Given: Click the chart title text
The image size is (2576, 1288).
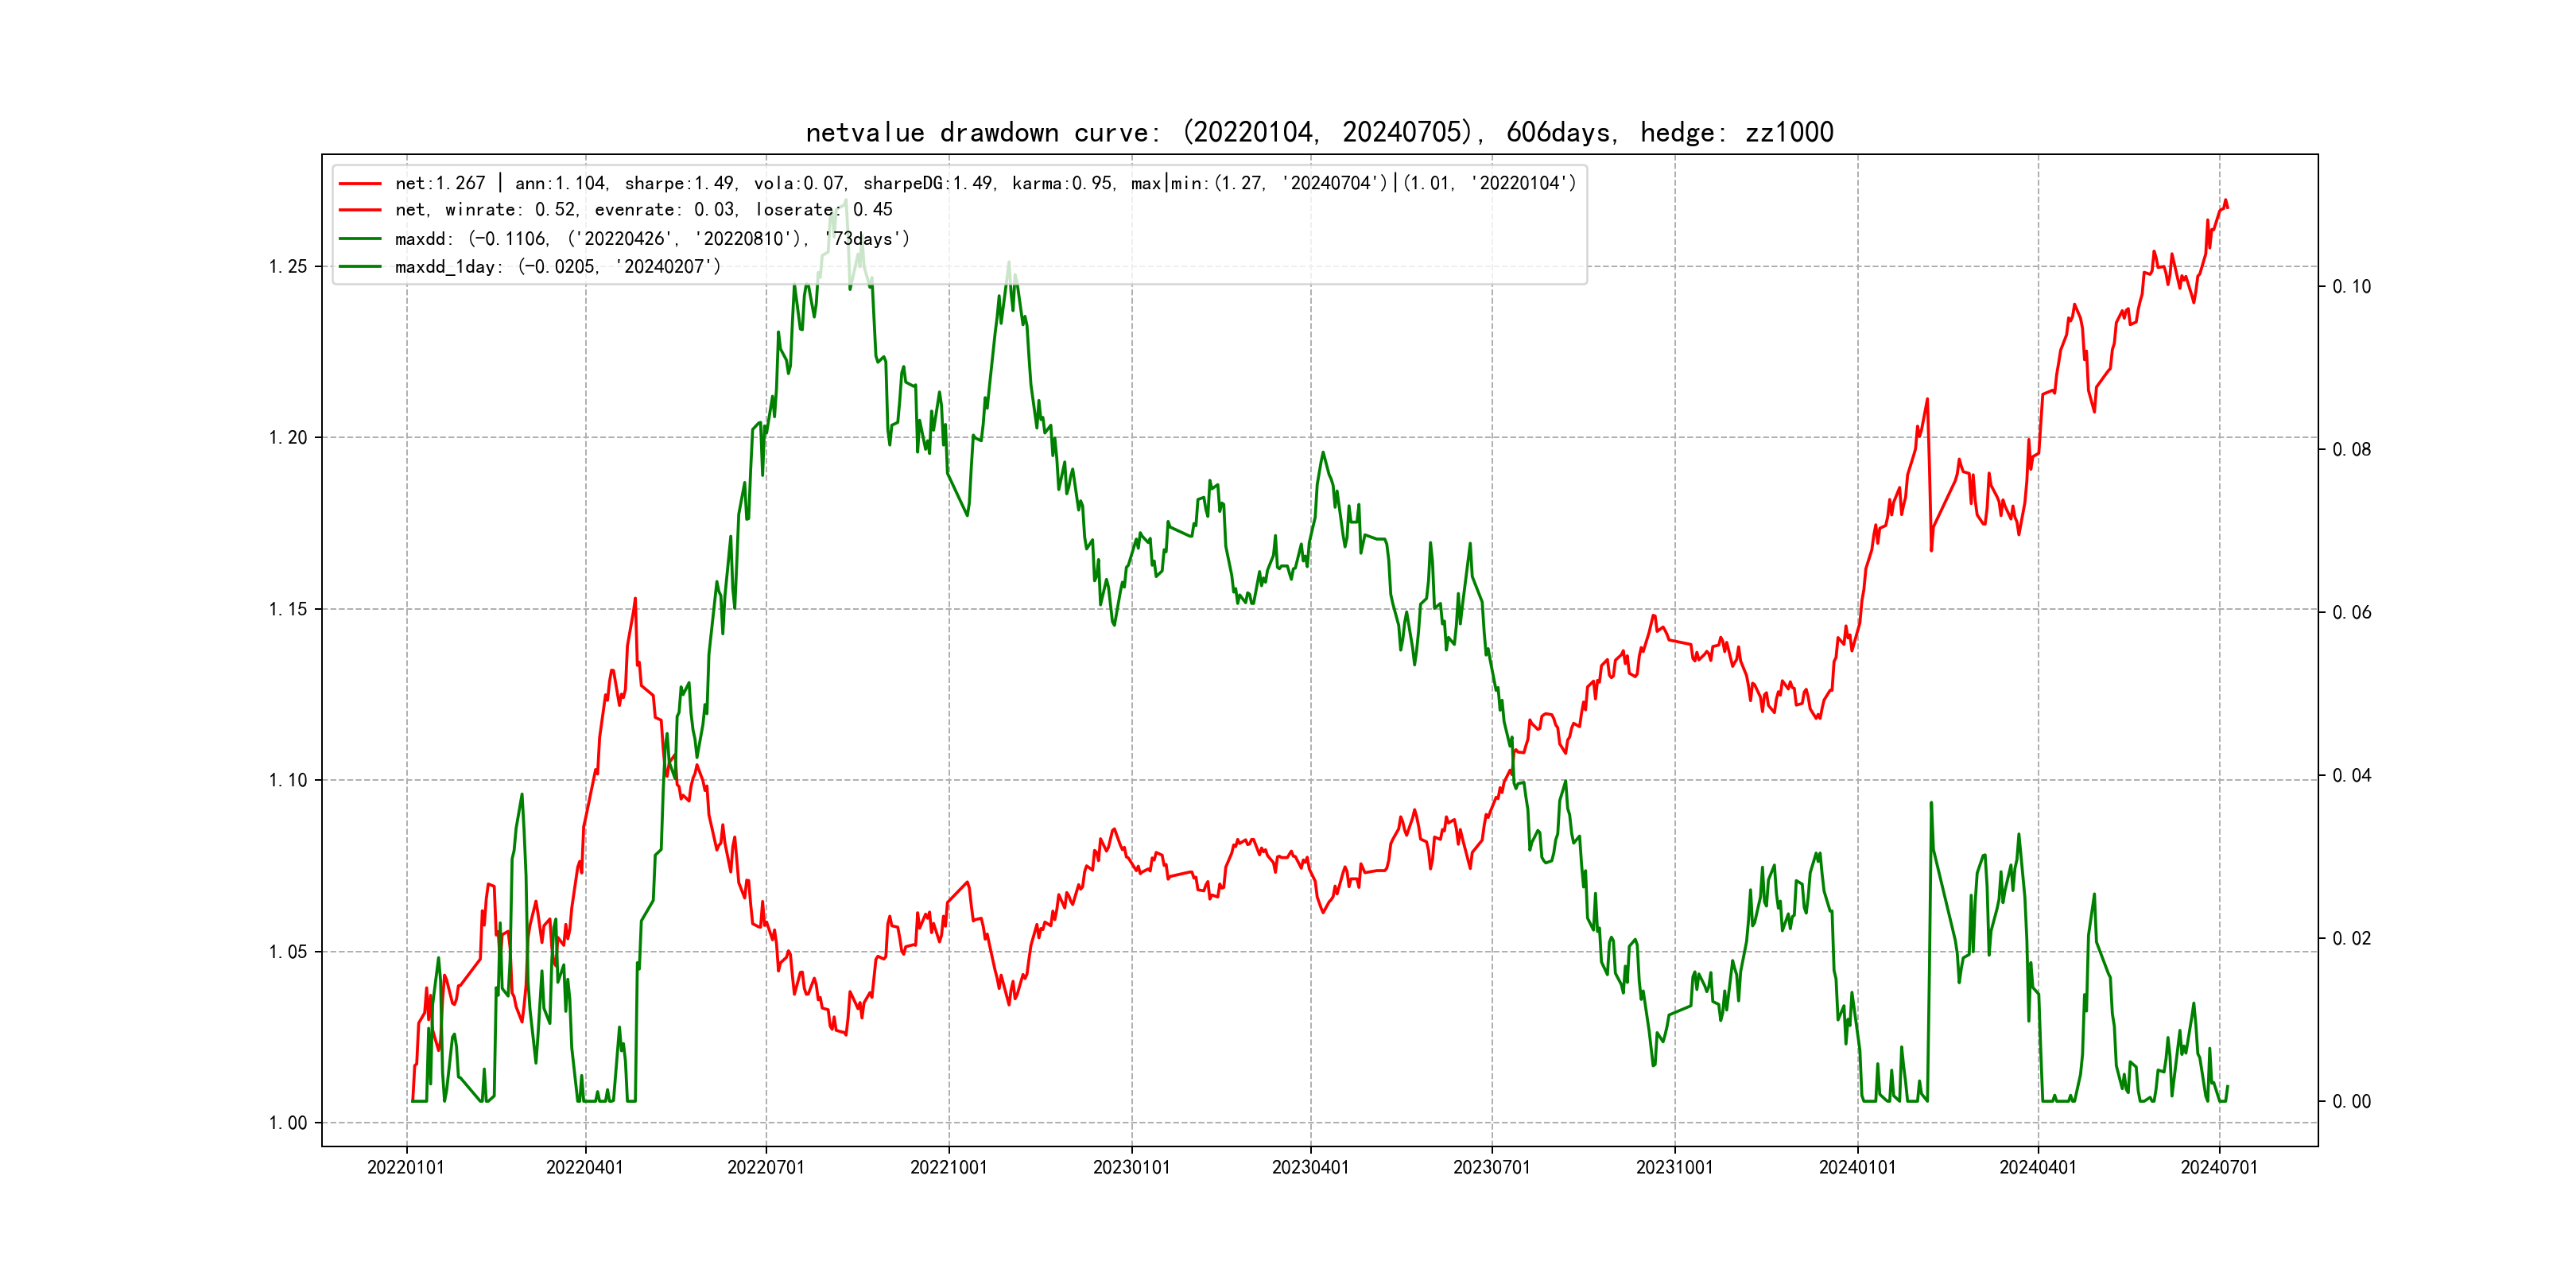Looking at the screenshot, I should 1319,132.
